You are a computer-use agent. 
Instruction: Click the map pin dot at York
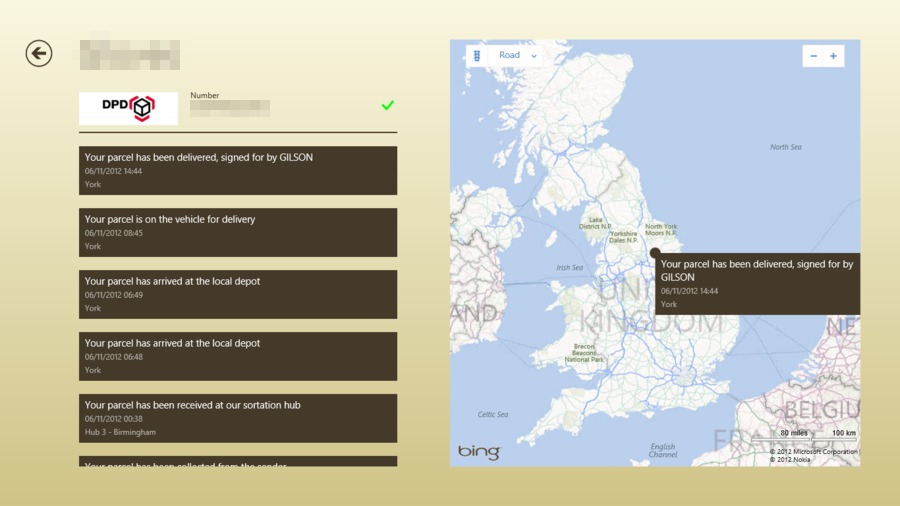click(x=655, y=252)
